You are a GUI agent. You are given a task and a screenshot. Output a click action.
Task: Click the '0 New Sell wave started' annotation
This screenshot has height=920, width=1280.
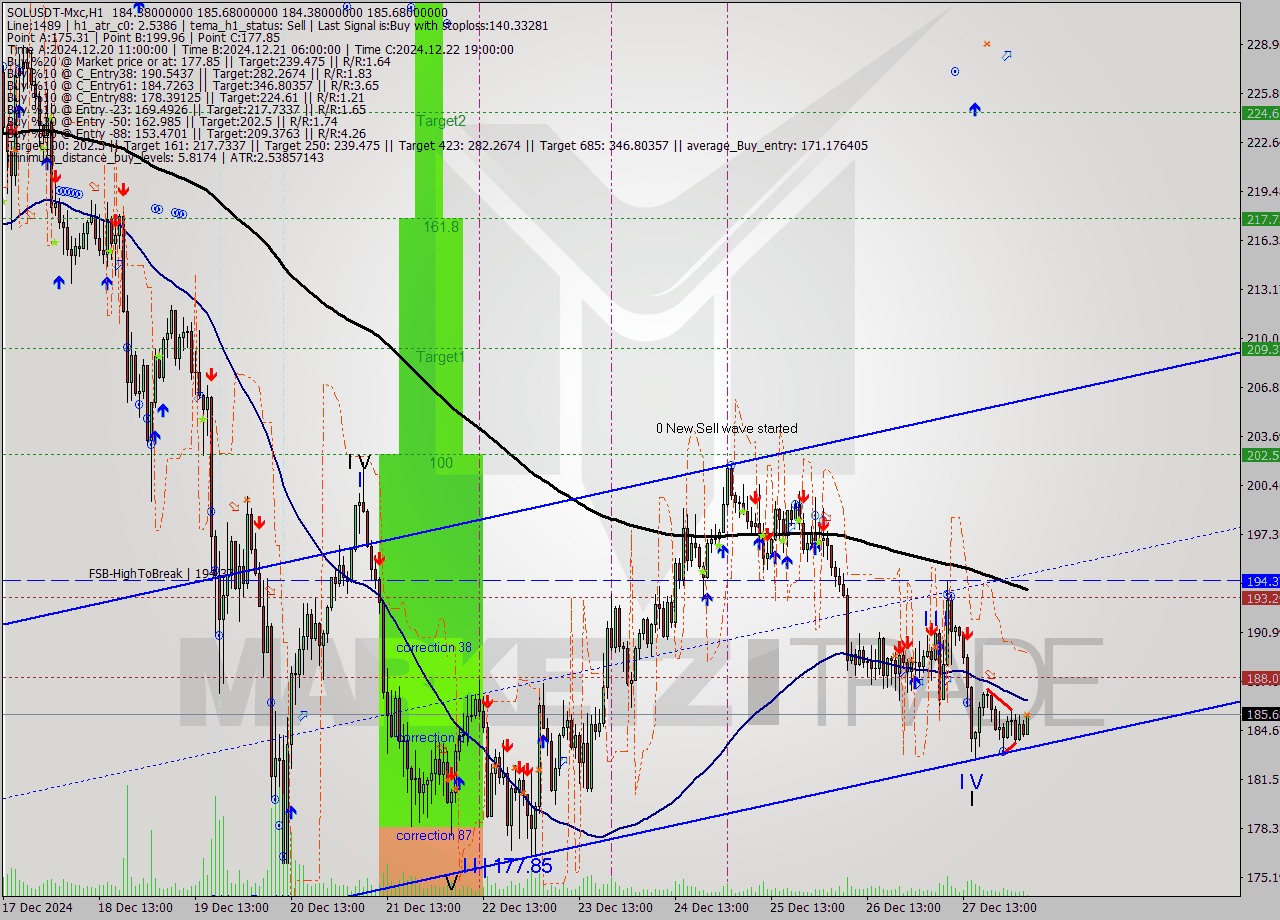click(x=727, y=428)
